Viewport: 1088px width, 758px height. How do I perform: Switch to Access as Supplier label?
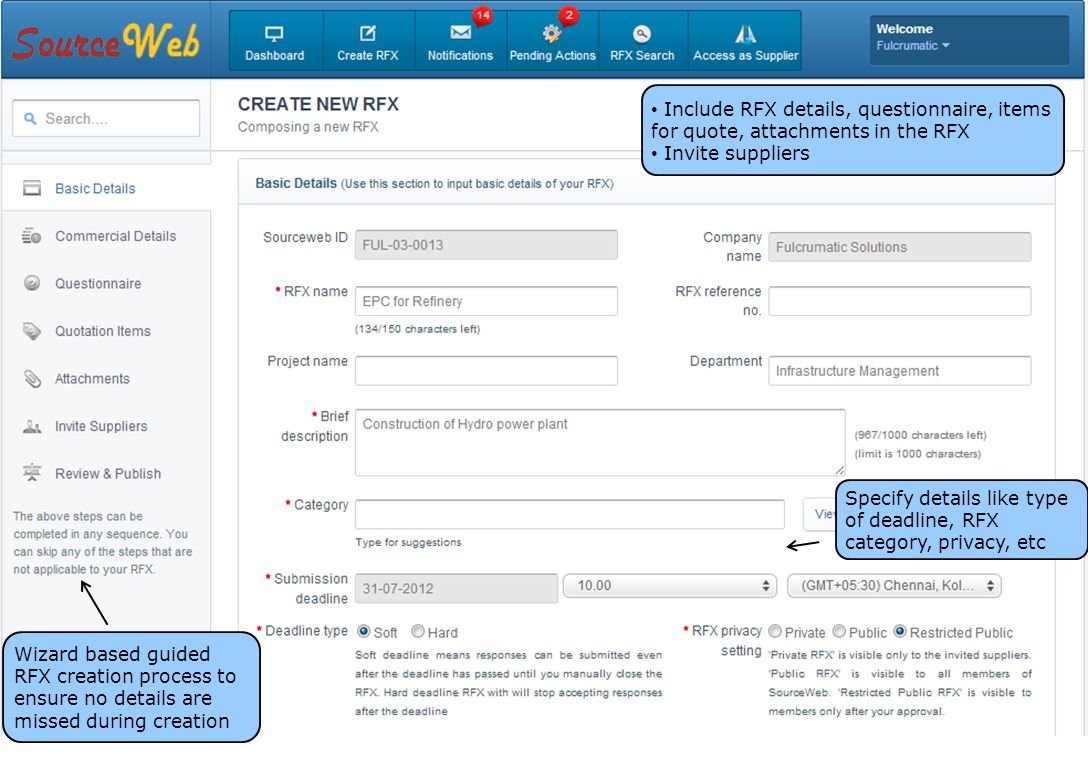(x=745, y=56)
